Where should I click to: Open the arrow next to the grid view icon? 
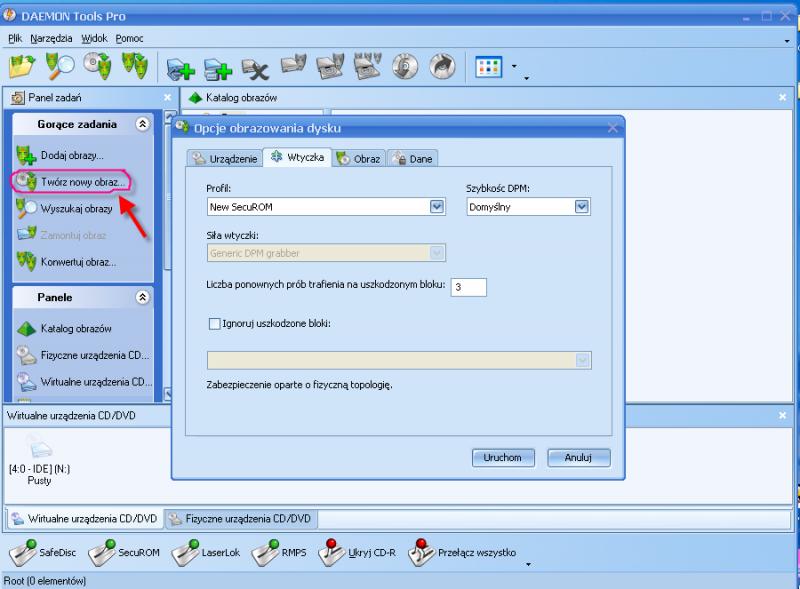point(514,66)
